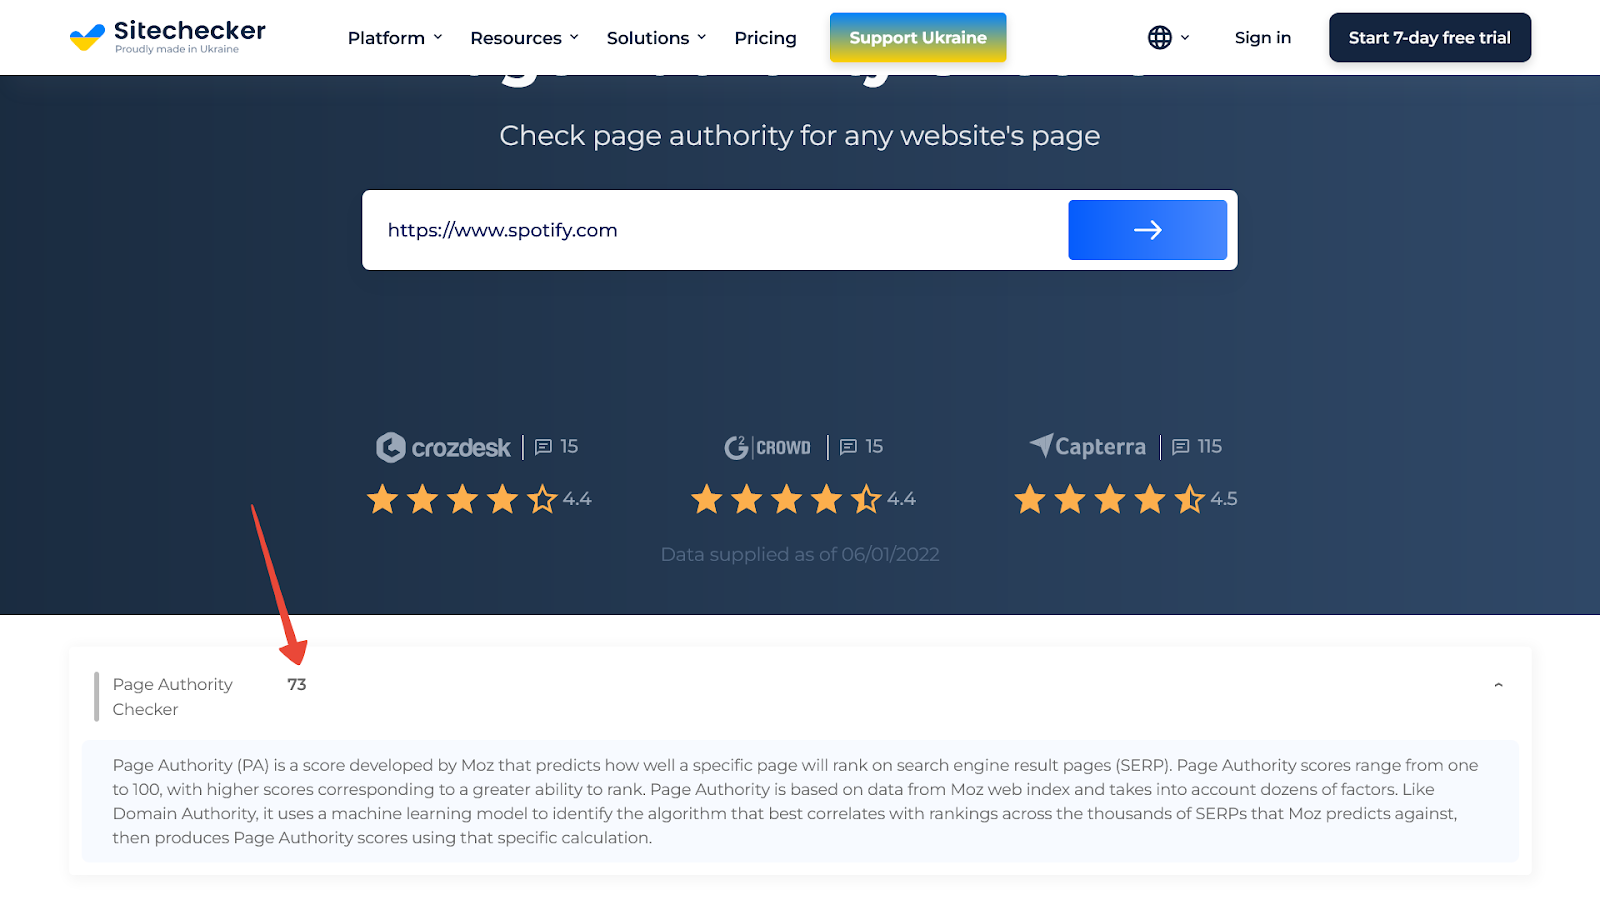Click the Crozdesk reviews comment icon
This screenshot has height=900, width=1600.
click(x=544, y=447)
